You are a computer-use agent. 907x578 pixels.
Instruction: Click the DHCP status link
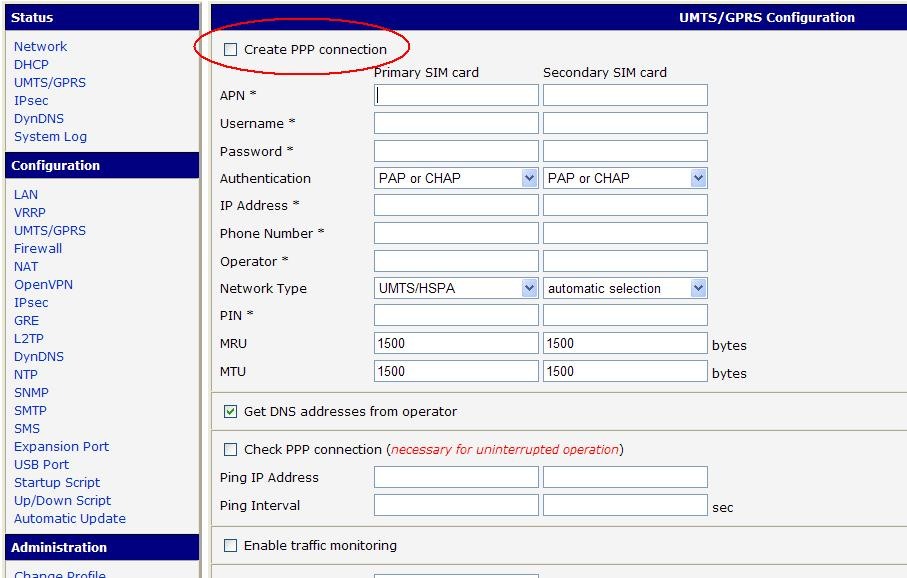pyautogui.click(x=31, y=65)
